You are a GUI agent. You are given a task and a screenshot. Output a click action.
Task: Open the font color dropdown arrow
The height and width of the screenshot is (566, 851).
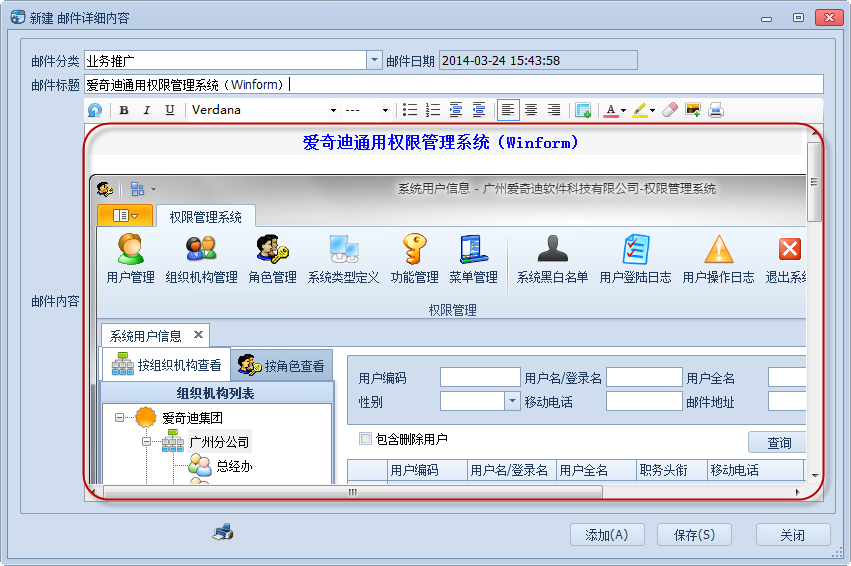coord(624,111)
